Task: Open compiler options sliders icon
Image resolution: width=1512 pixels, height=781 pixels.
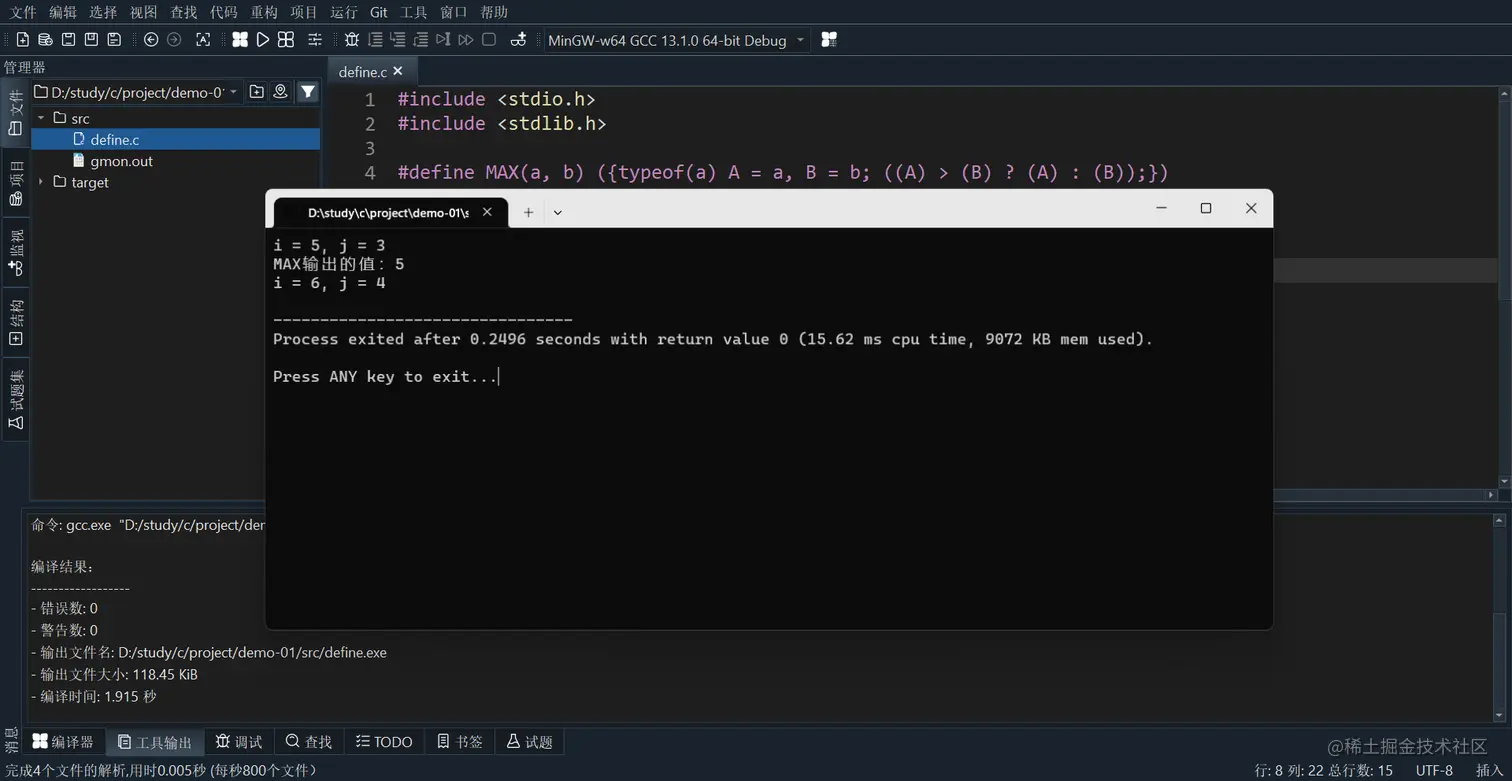Action: coord(315,40)
